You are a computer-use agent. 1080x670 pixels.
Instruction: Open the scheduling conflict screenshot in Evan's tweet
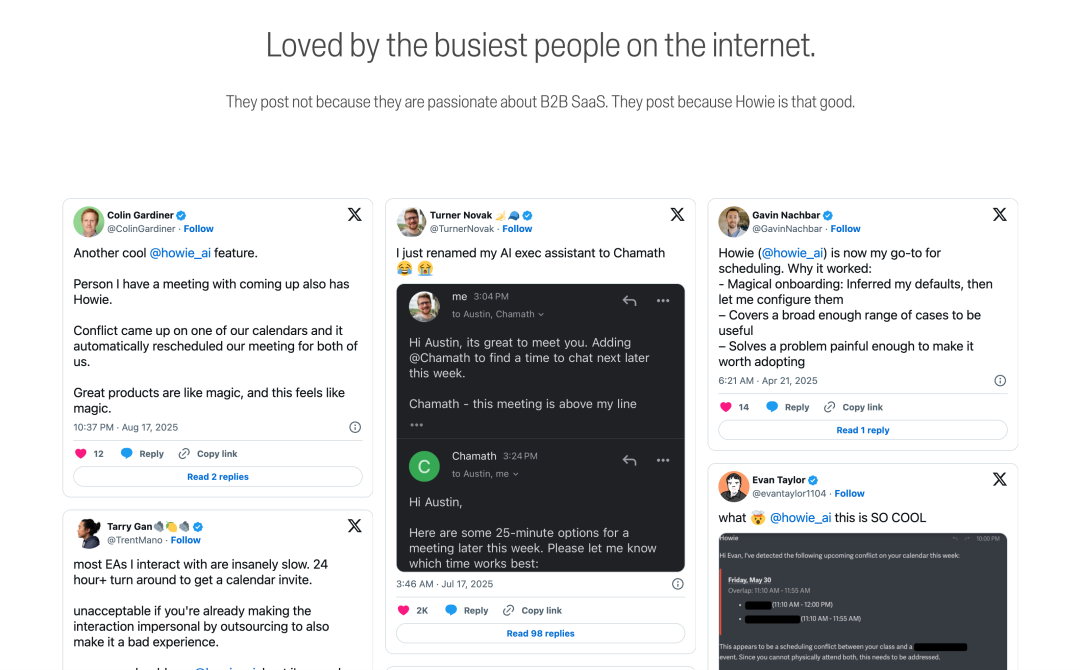(862, 600)
